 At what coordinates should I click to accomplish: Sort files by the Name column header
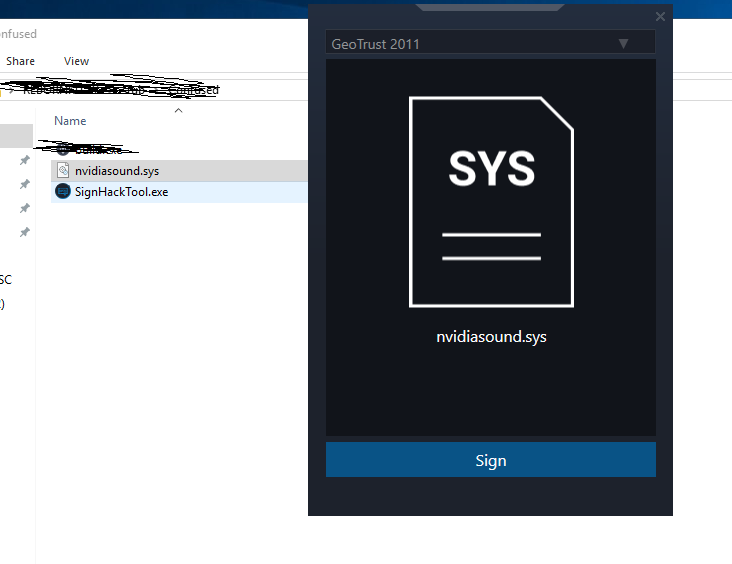pos(70,121)
